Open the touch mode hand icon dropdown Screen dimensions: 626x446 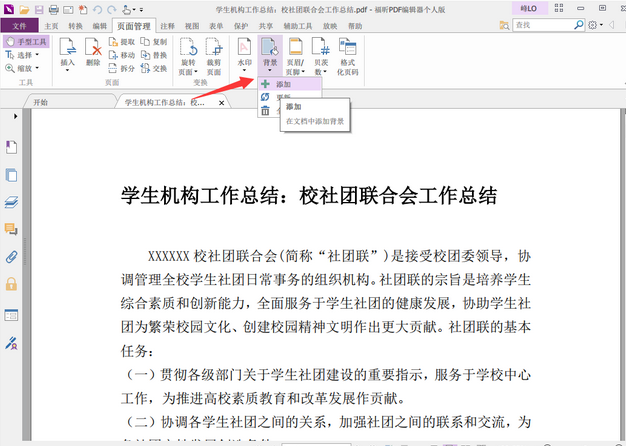129,9
